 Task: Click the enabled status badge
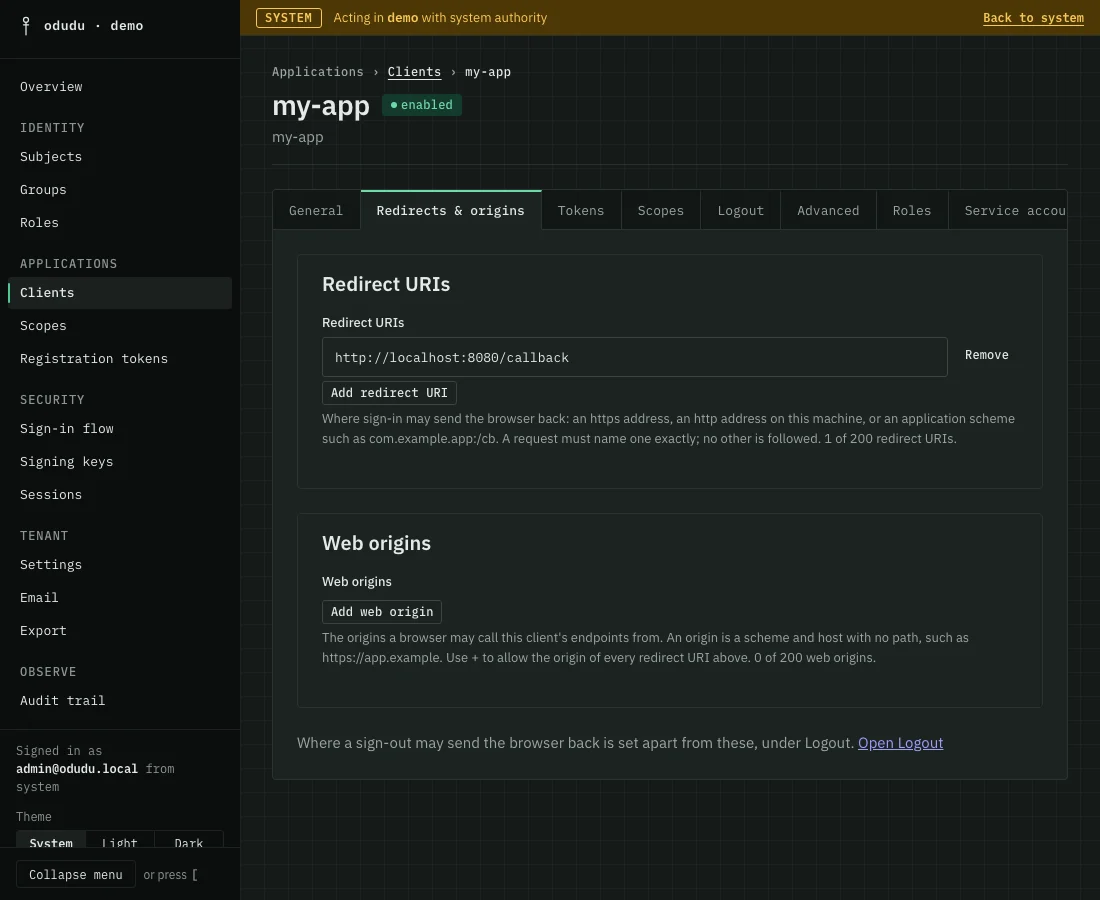(422, 105)
